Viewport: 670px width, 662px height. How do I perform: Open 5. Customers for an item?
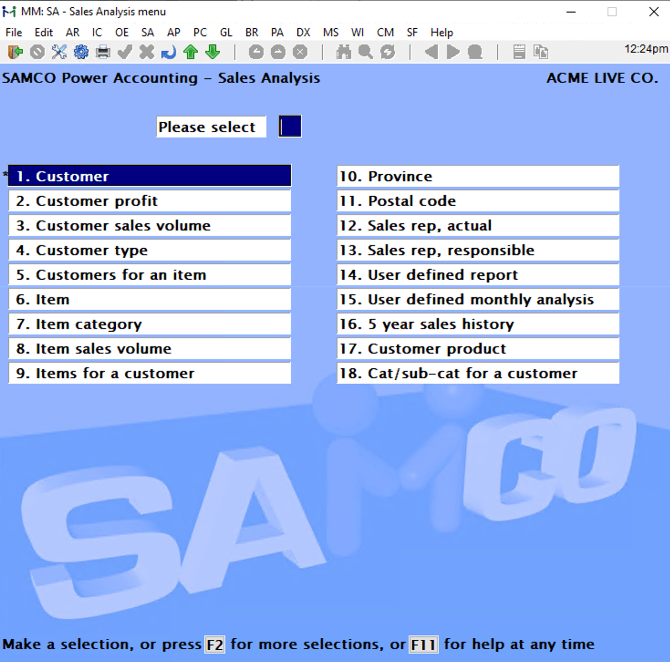tap(150, 274)
